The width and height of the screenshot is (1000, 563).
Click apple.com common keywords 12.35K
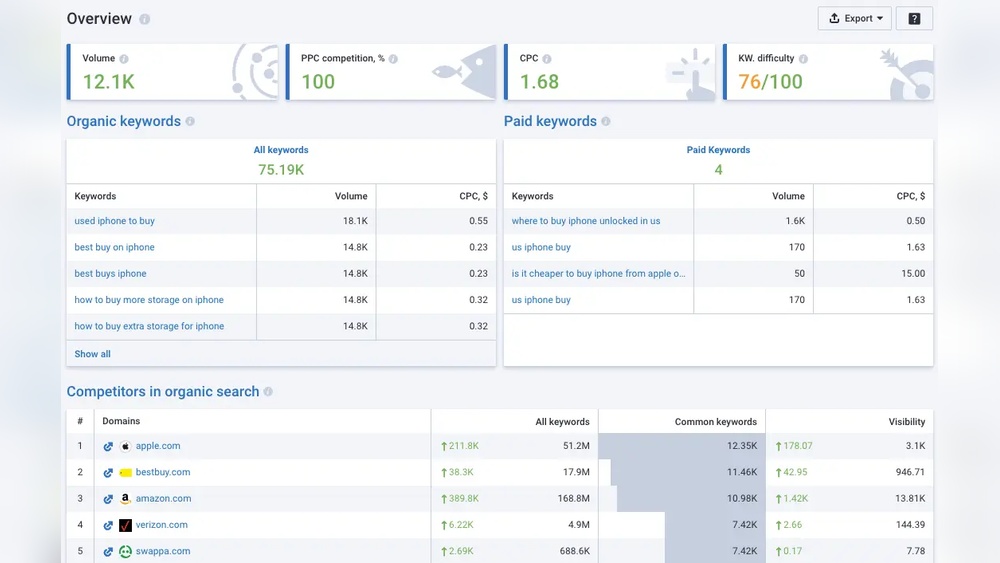(742, 446)
